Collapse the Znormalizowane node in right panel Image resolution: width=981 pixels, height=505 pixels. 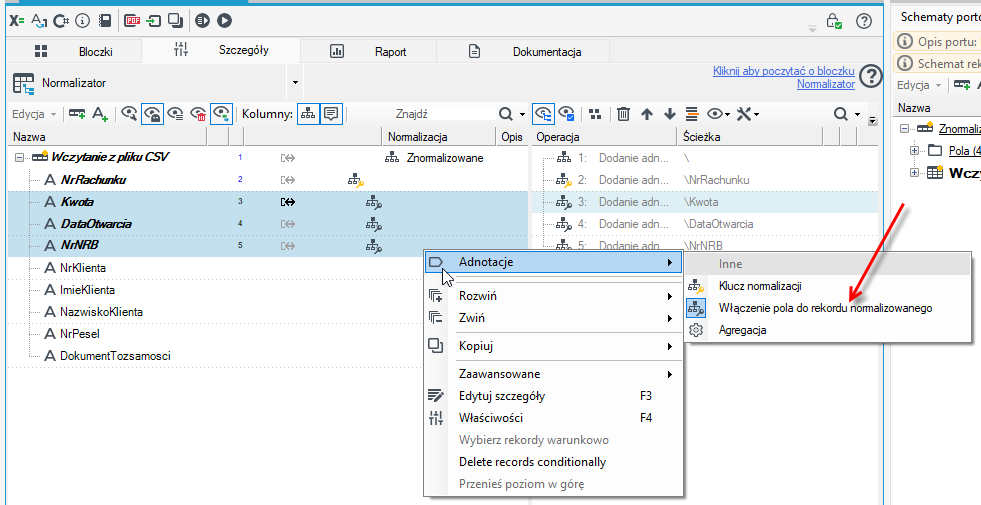point(904,128)
